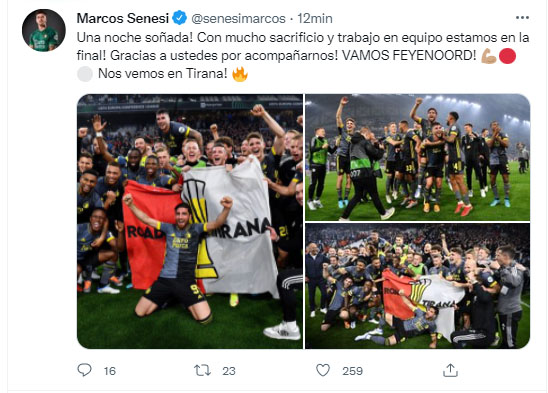Viewport: 548px width, 393px height.
Task: Click the red circle emoji
Action: coord(507,56)
